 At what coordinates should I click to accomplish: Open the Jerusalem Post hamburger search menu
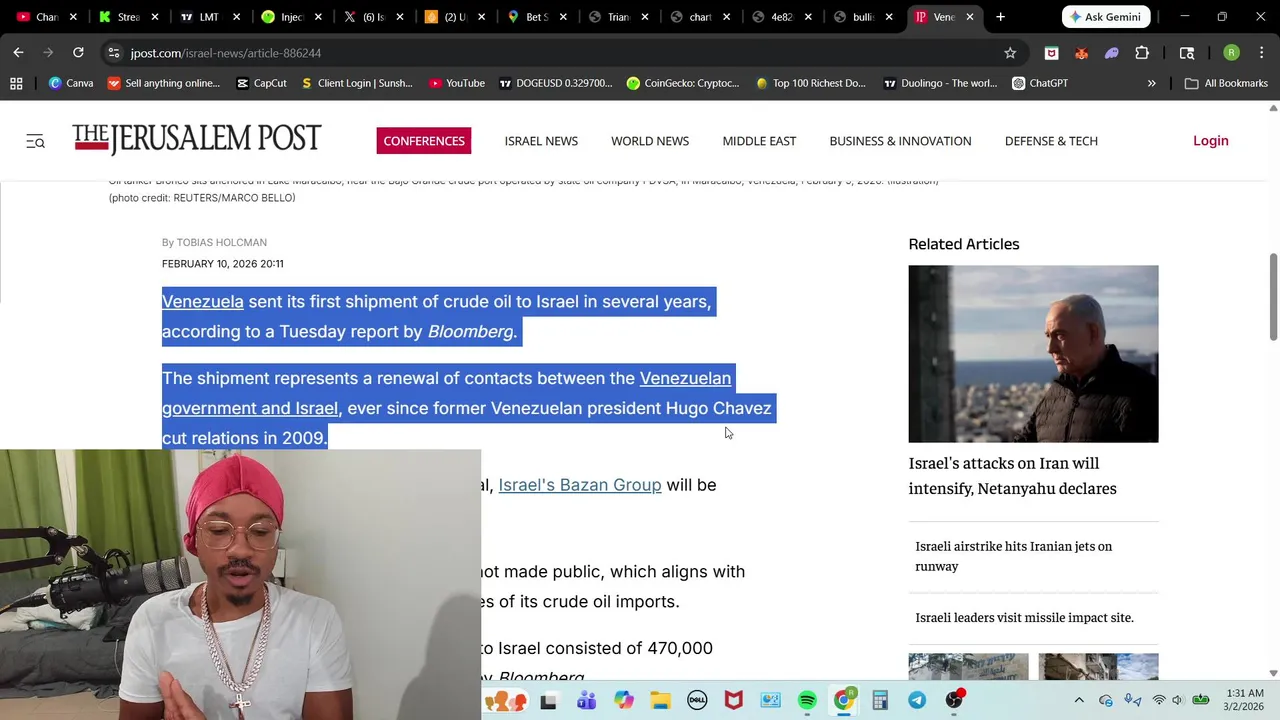pyautogui.click(x=36, y=141)
